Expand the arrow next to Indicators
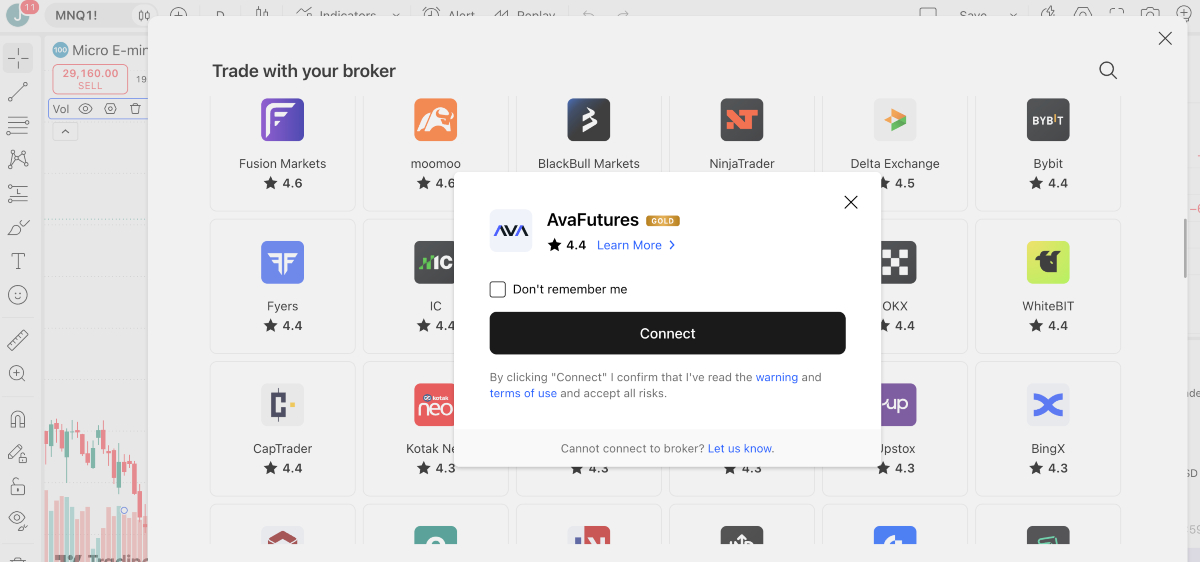Viewport: 1200px width, 562px height. tap(396, 15)
